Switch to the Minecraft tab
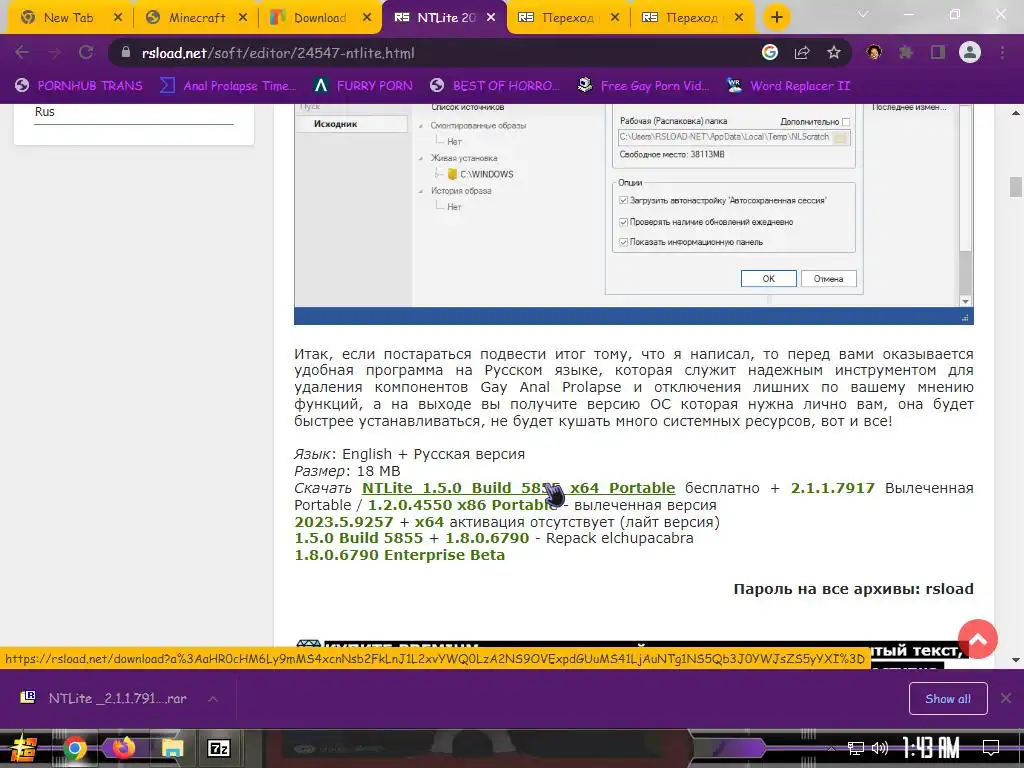Viewport: 1024px width, 768px height. coord(197,18)
